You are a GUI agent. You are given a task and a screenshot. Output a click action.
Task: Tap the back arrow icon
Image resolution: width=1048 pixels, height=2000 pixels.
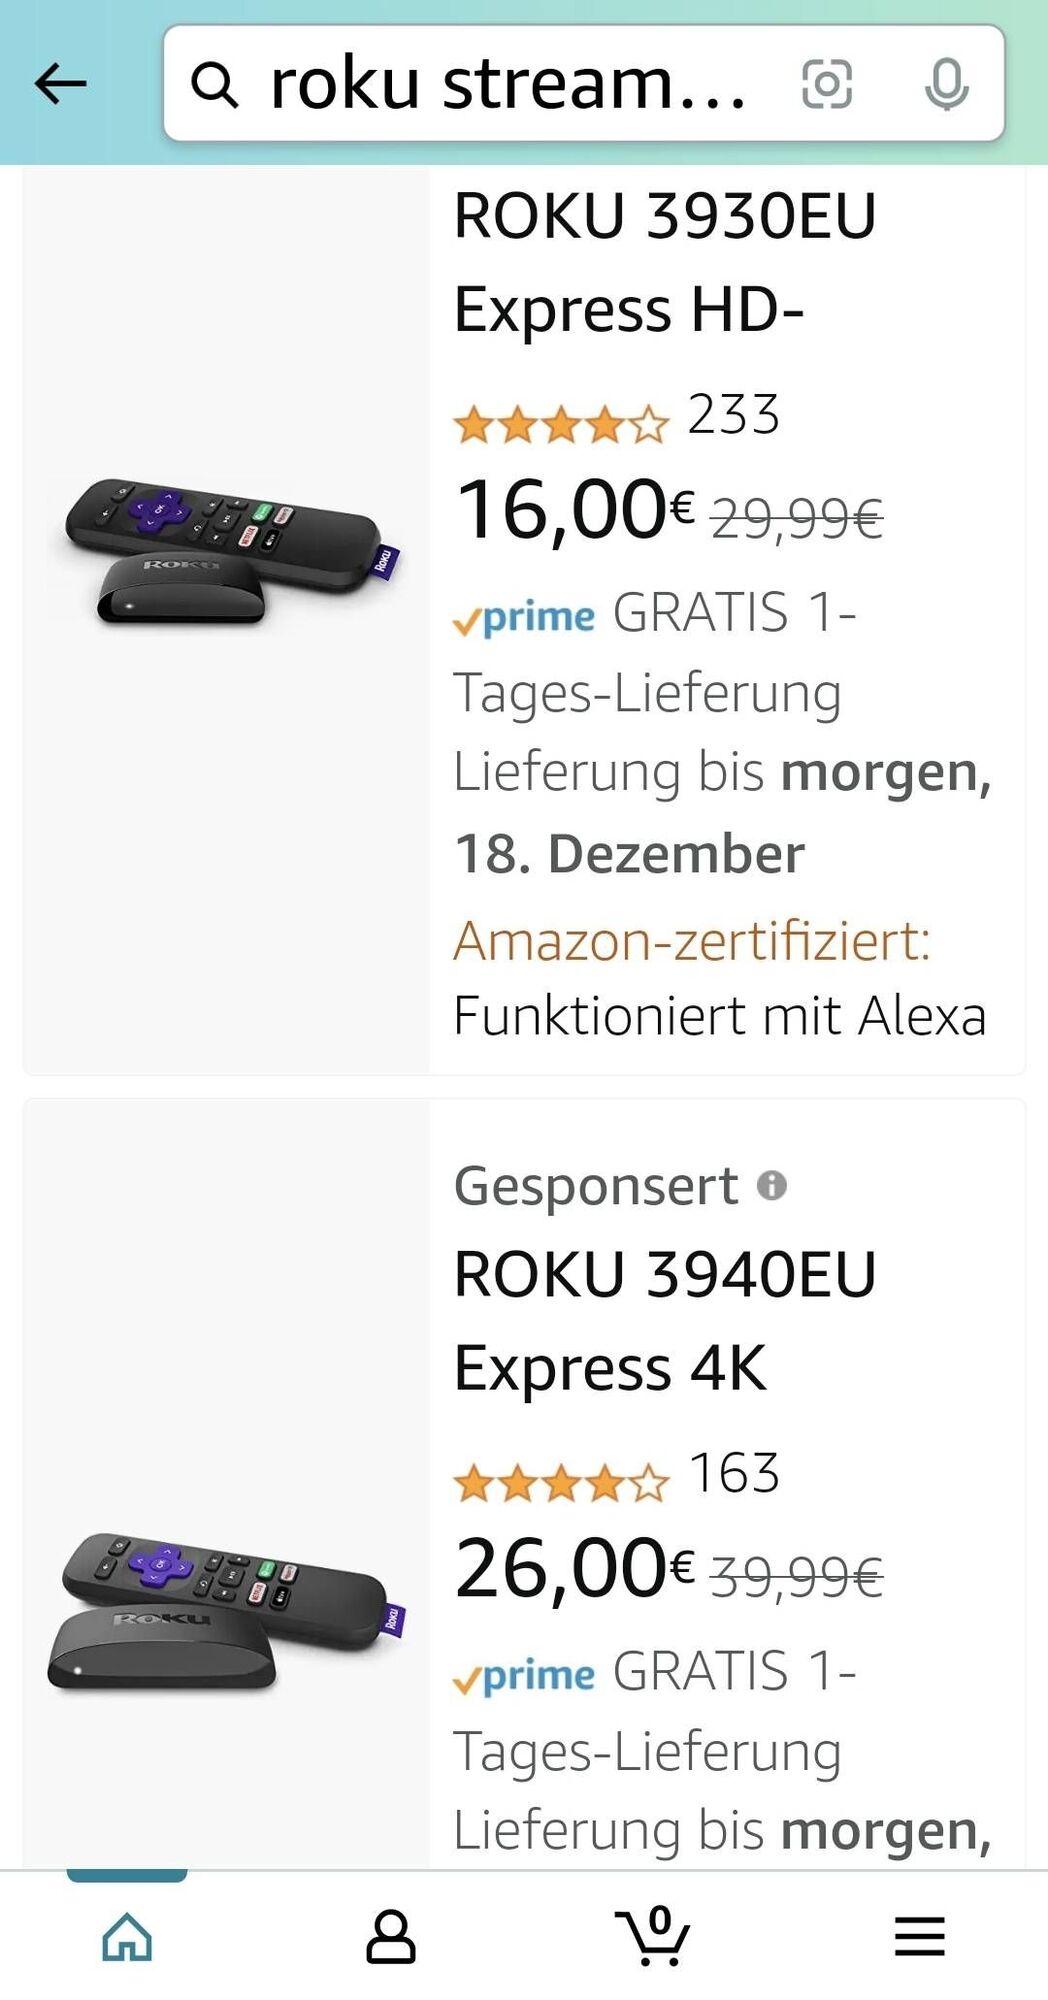tap(61, 83)
